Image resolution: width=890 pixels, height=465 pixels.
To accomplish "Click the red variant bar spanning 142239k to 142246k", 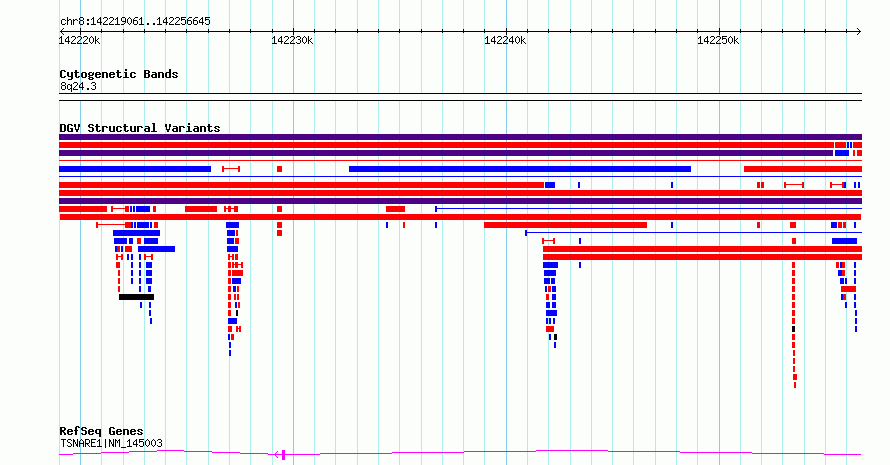I will click(565, 225).
